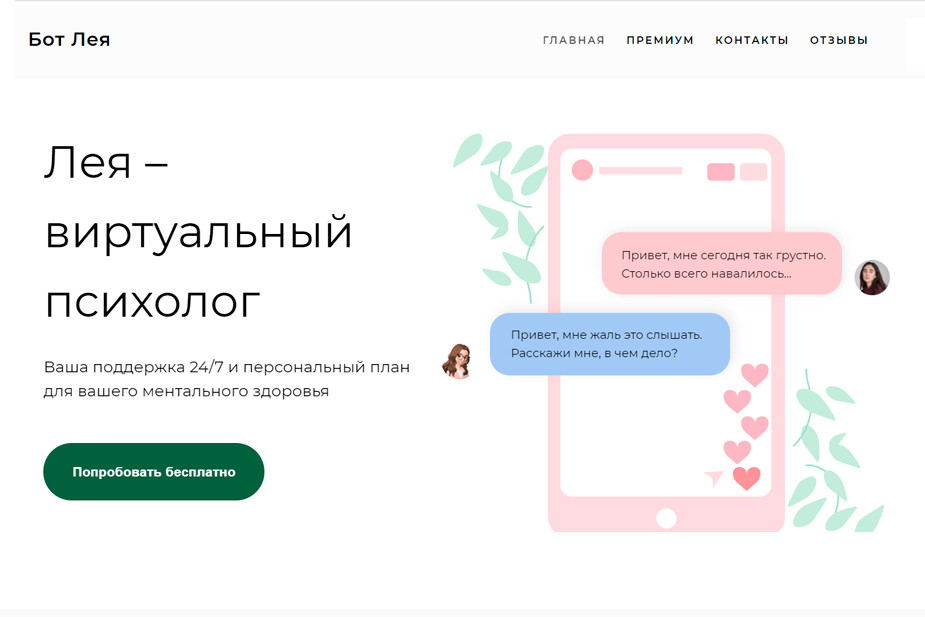This screenshot has width=925, height=617.
Task: Click the red heart at the bottom
Action: (x=746, y=478)
